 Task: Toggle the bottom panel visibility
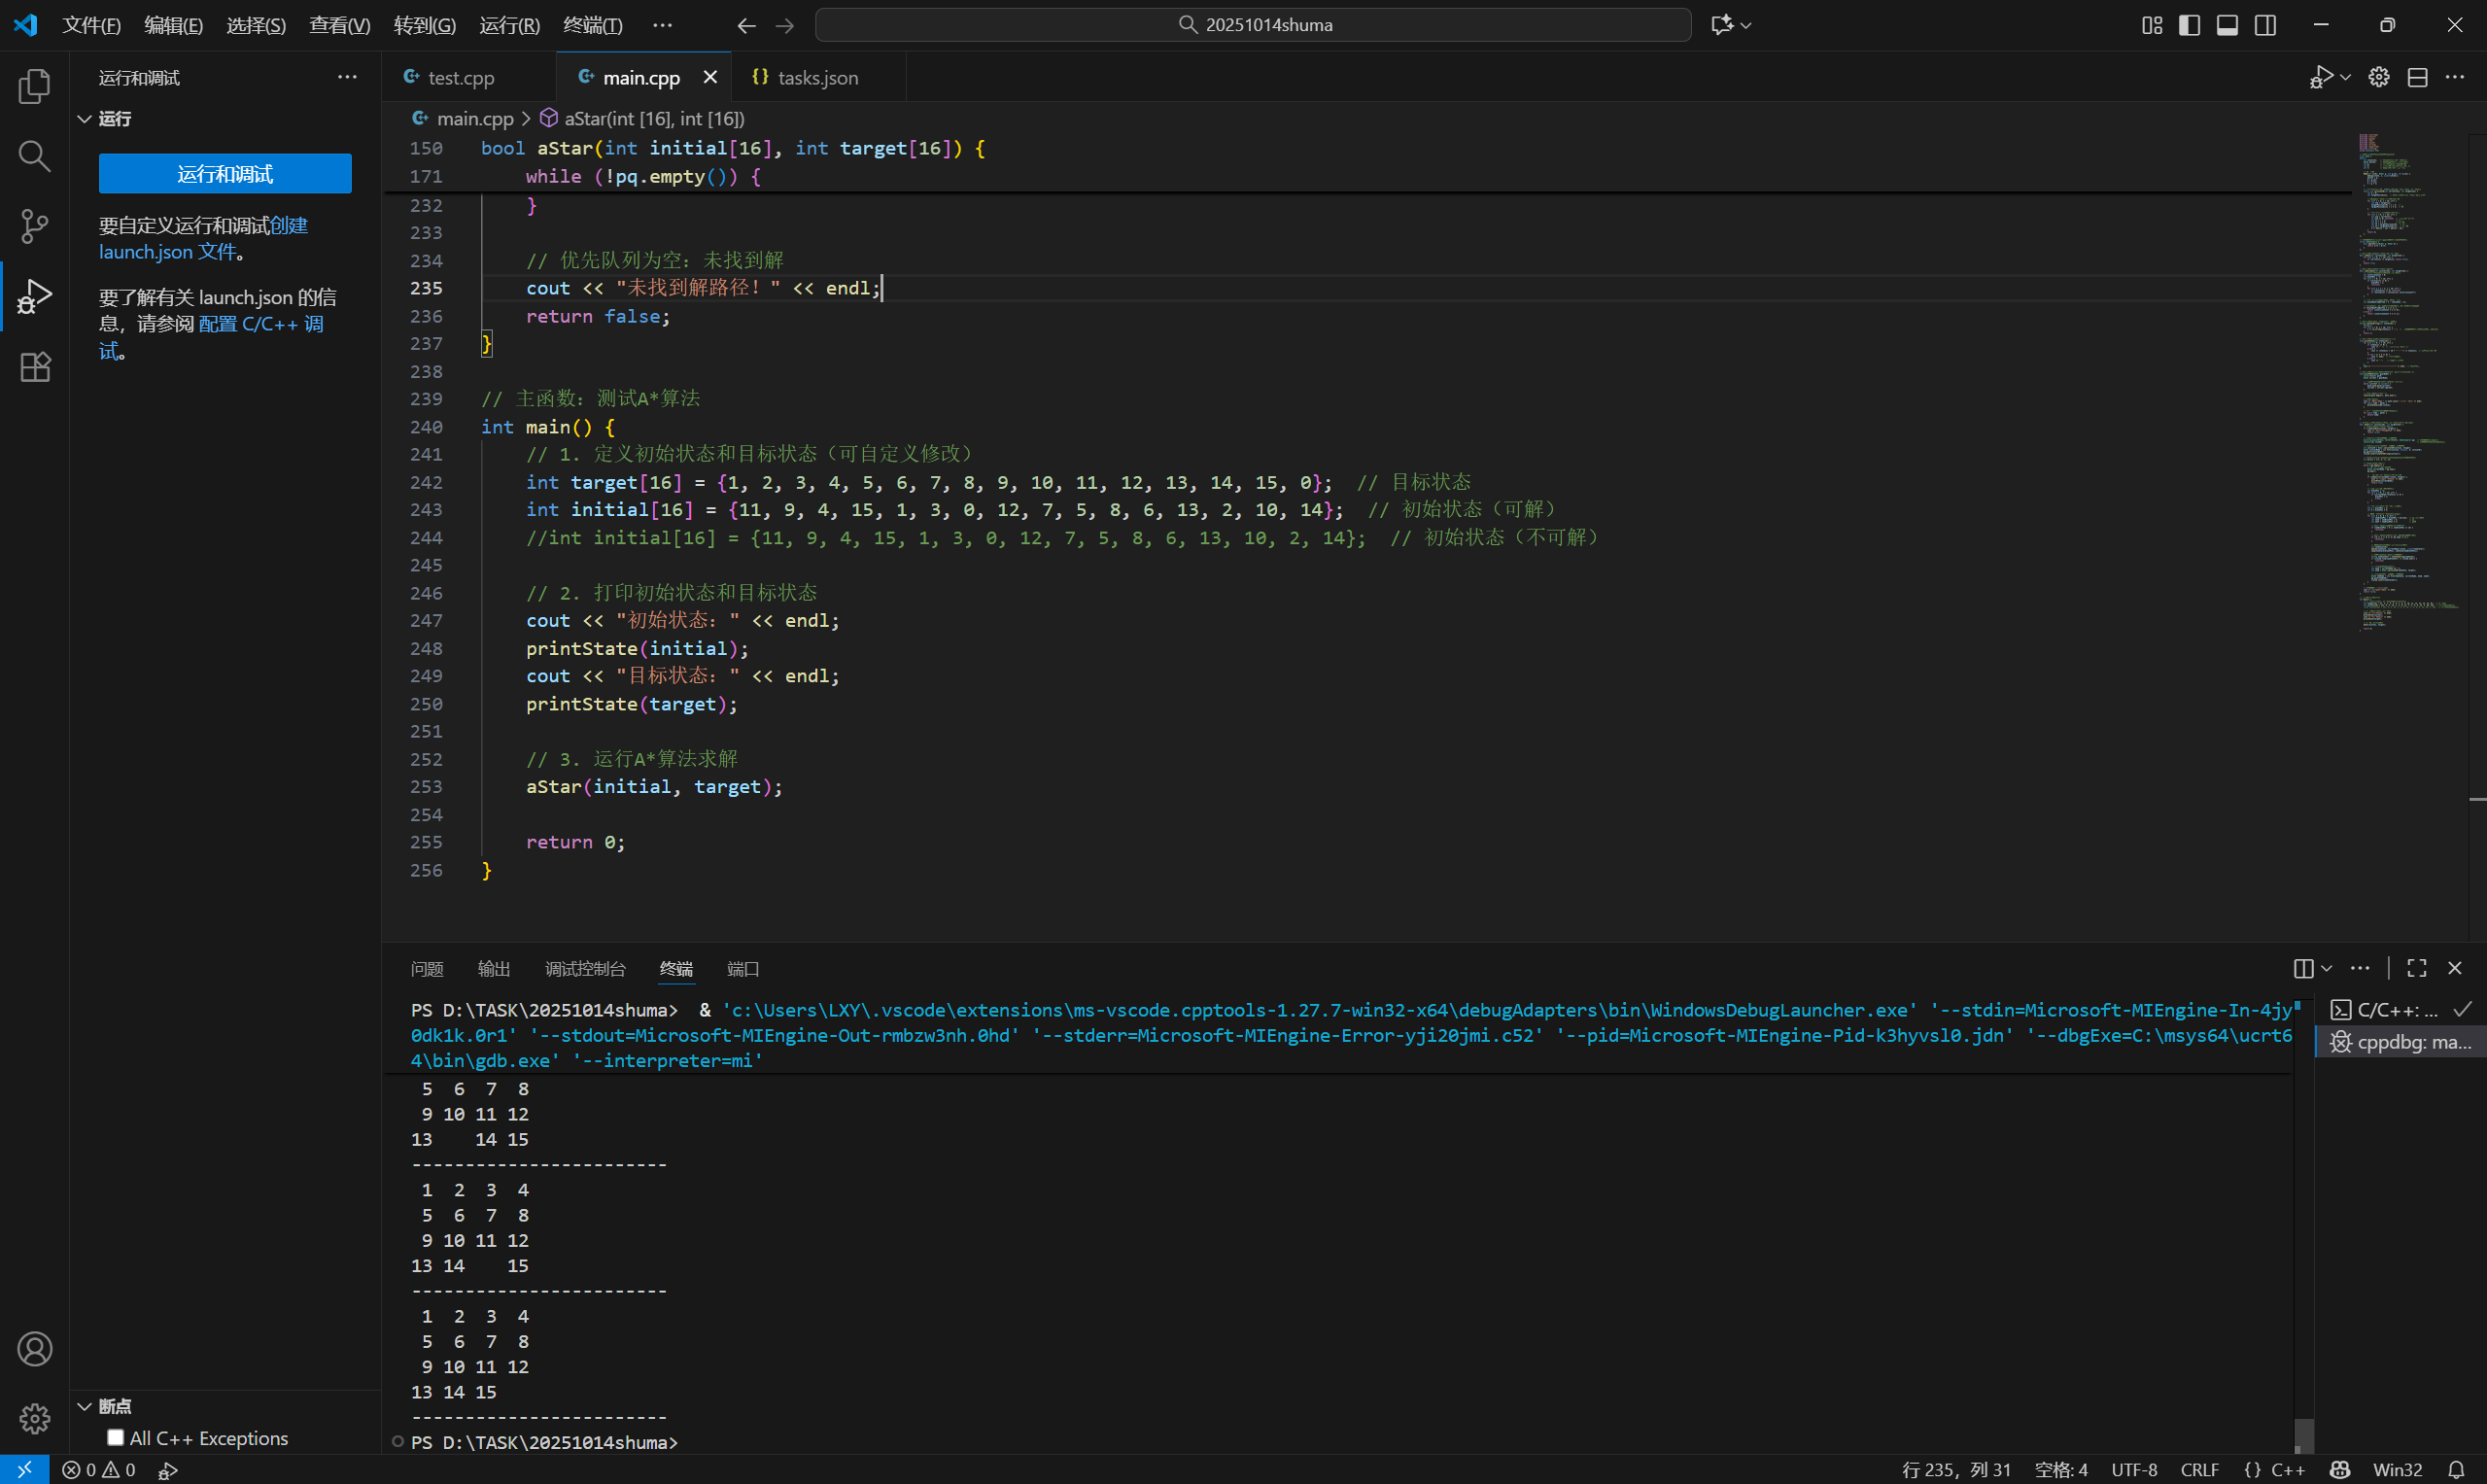2227,25
